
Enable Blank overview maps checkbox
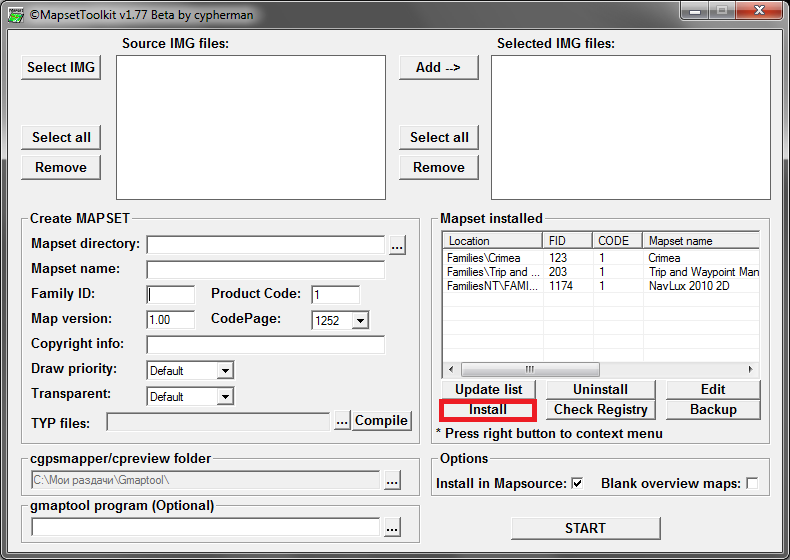click(x=751, y=484)
